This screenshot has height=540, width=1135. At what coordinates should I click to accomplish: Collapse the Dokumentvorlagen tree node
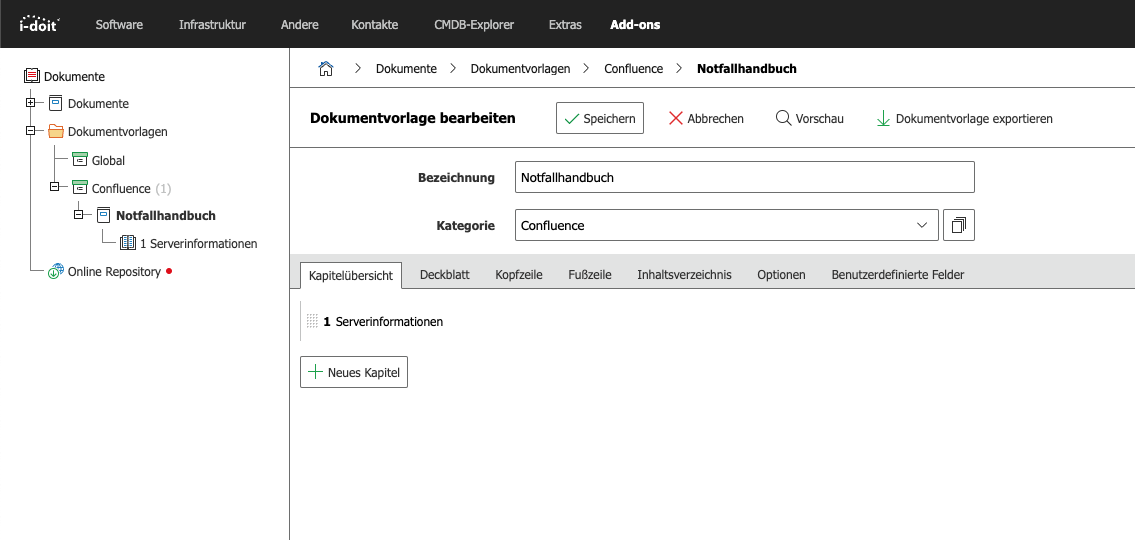[31, 131]
